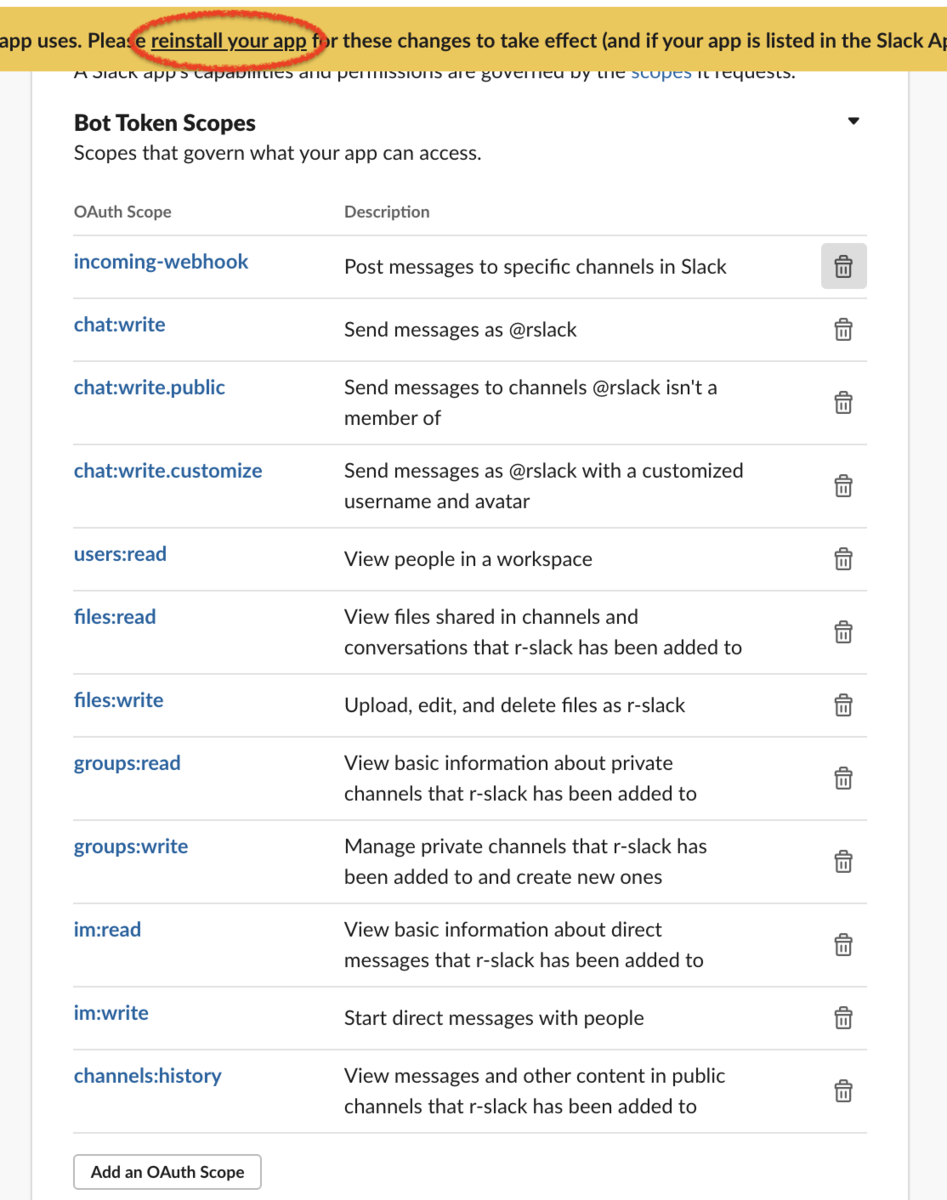The image size is (947, 1200).
Task: Click trash icon for chat:write.public
Action: click(843, 403)
